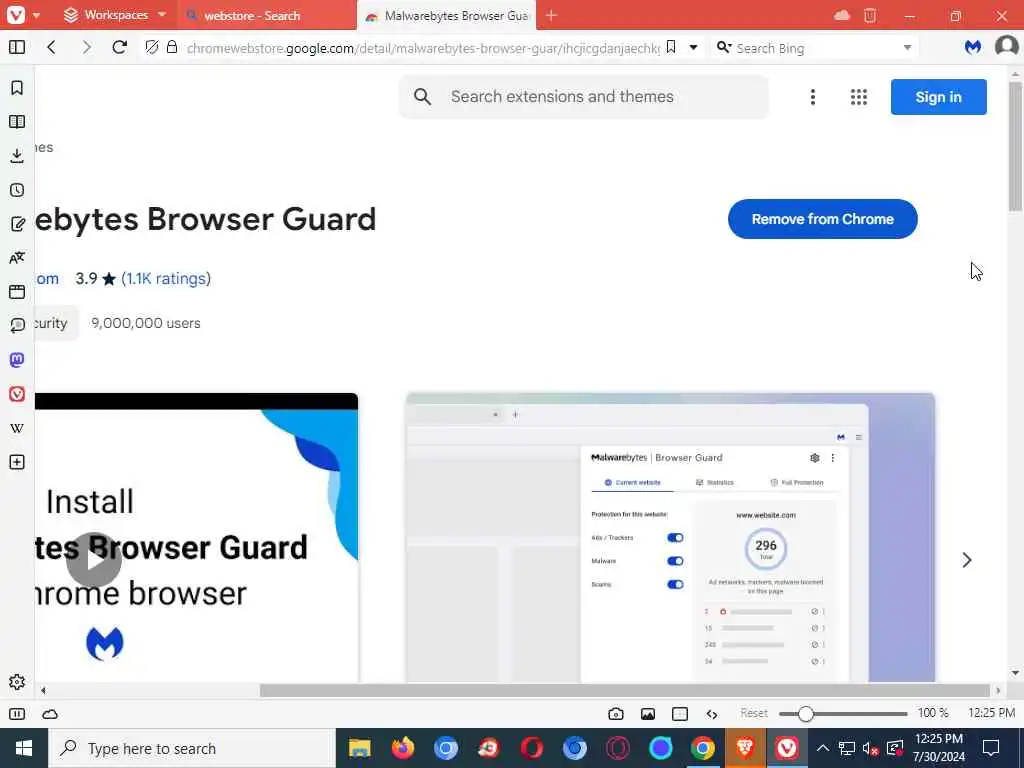The width and height of the screenshot is (1024, 768).
Task: Open the Search Bing engine icon
Action: point(723,47)
